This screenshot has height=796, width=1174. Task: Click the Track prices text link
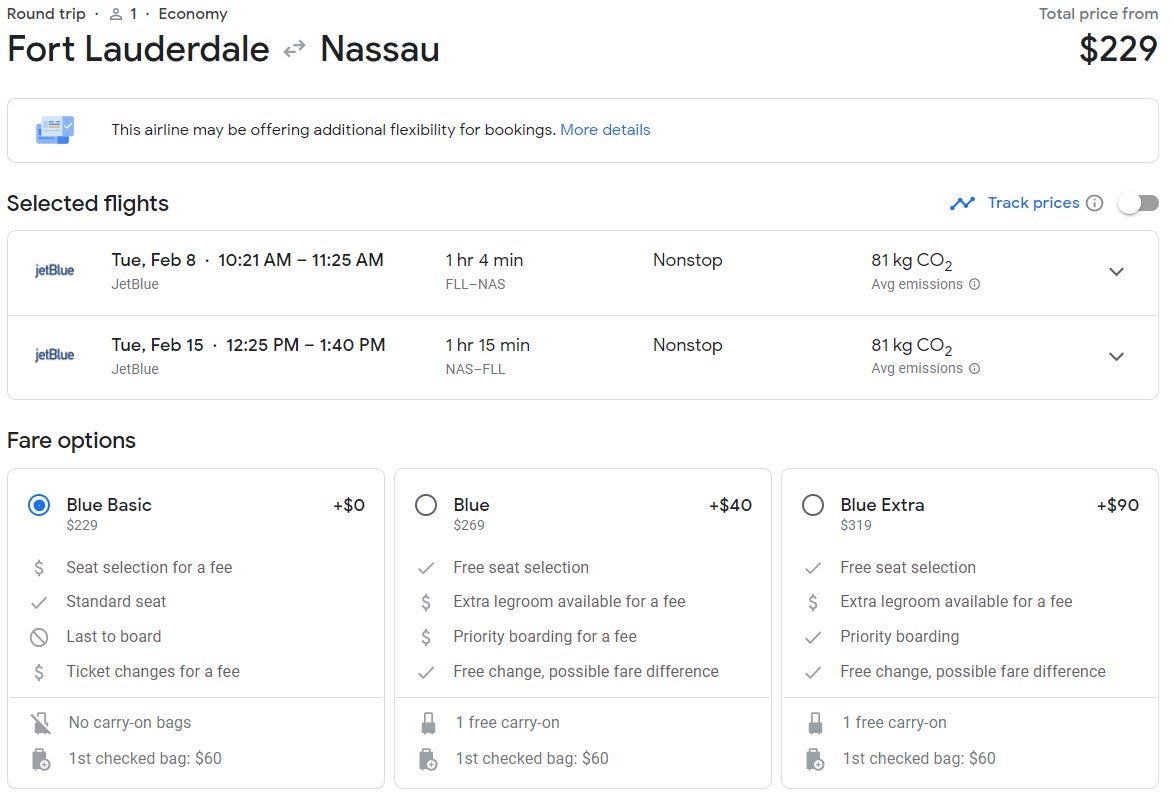[x=1033, y=203]
